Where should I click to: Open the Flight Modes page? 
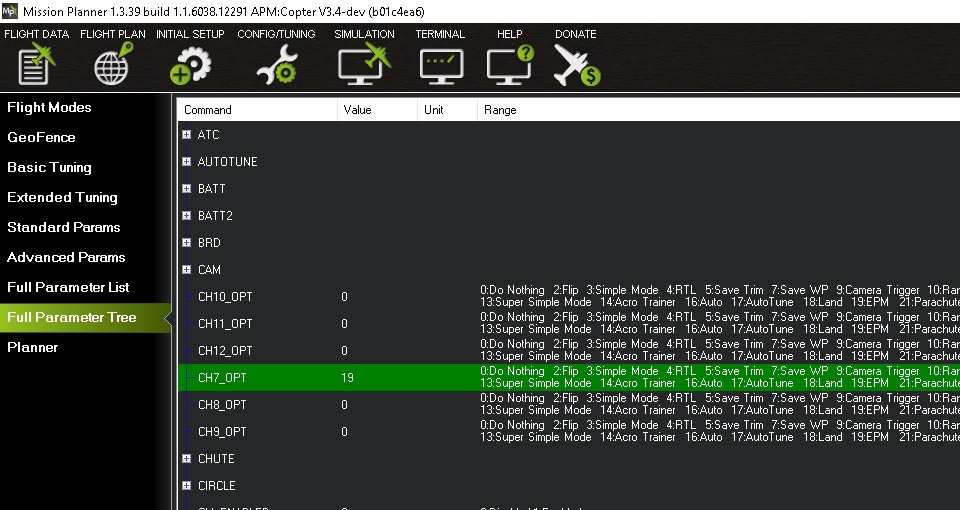(49, 107)
